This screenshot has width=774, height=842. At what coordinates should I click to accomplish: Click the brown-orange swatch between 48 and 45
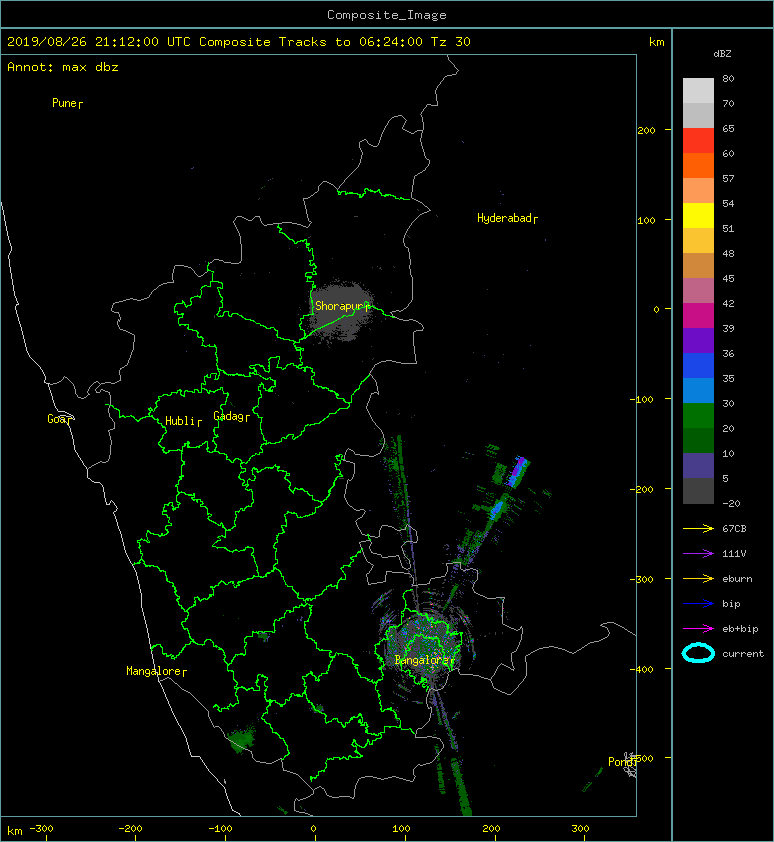[x=698, y=265]
